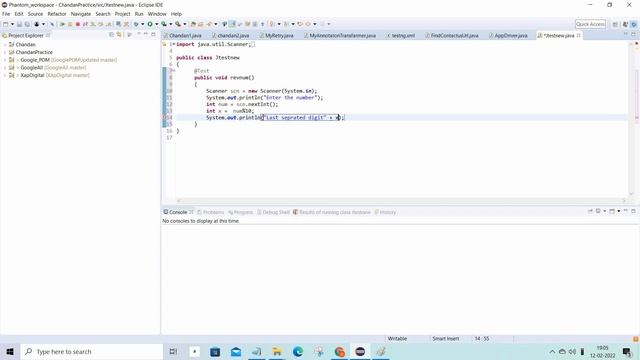Close the Jtestnew.java editor tab

[578, 36]
